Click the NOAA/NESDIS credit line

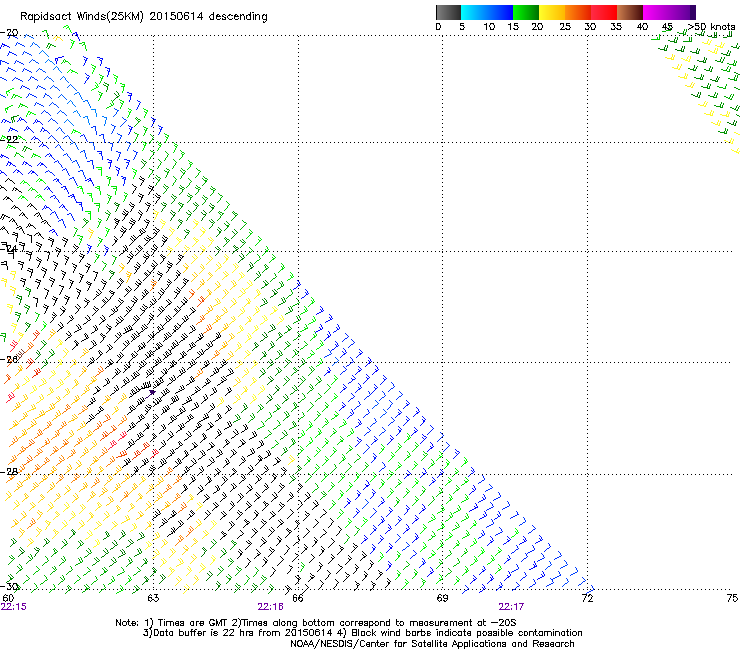point(432,644)
